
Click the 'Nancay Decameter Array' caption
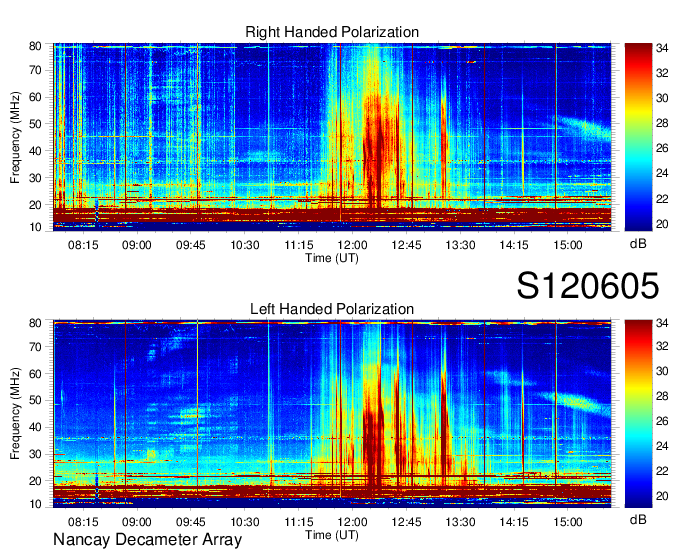point(147,540)
